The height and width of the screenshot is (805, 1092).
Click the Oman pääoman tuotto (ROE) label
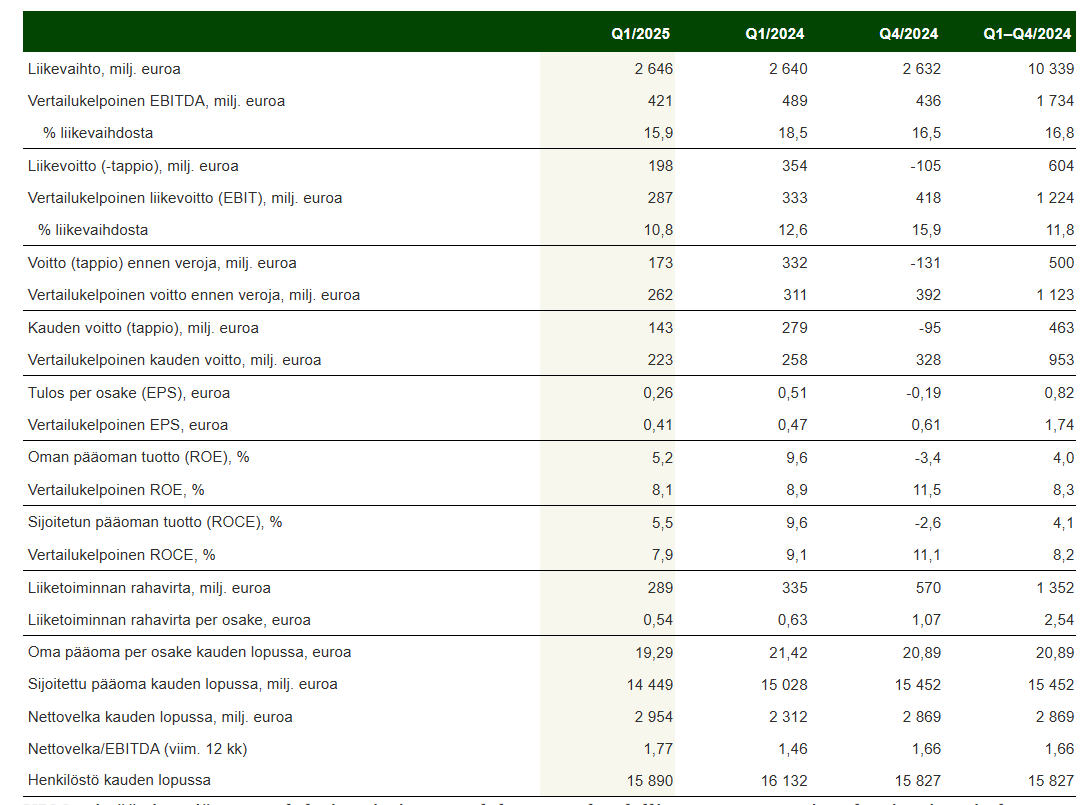click(x=139, y=457)
